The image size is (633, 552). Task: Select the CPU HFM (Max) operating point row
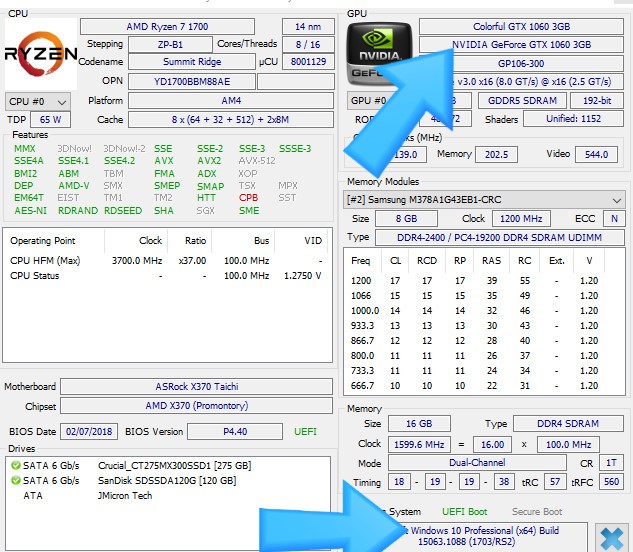click(166, 260)
